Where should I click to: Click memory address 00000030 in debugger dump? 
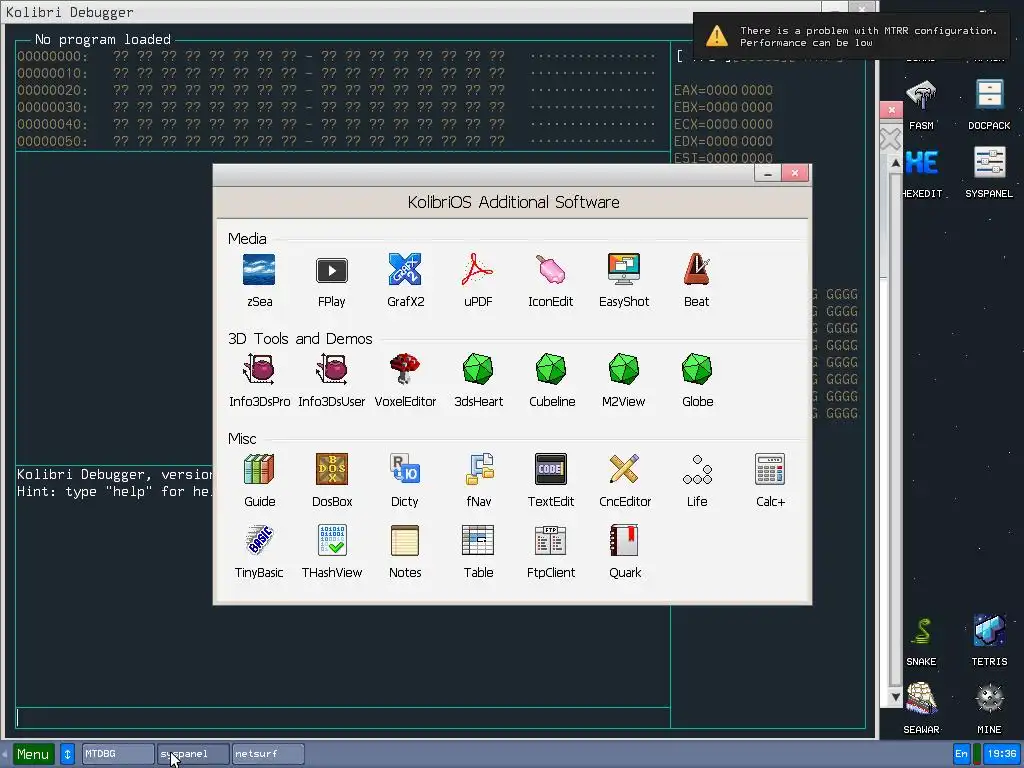(x=52, y=107)
